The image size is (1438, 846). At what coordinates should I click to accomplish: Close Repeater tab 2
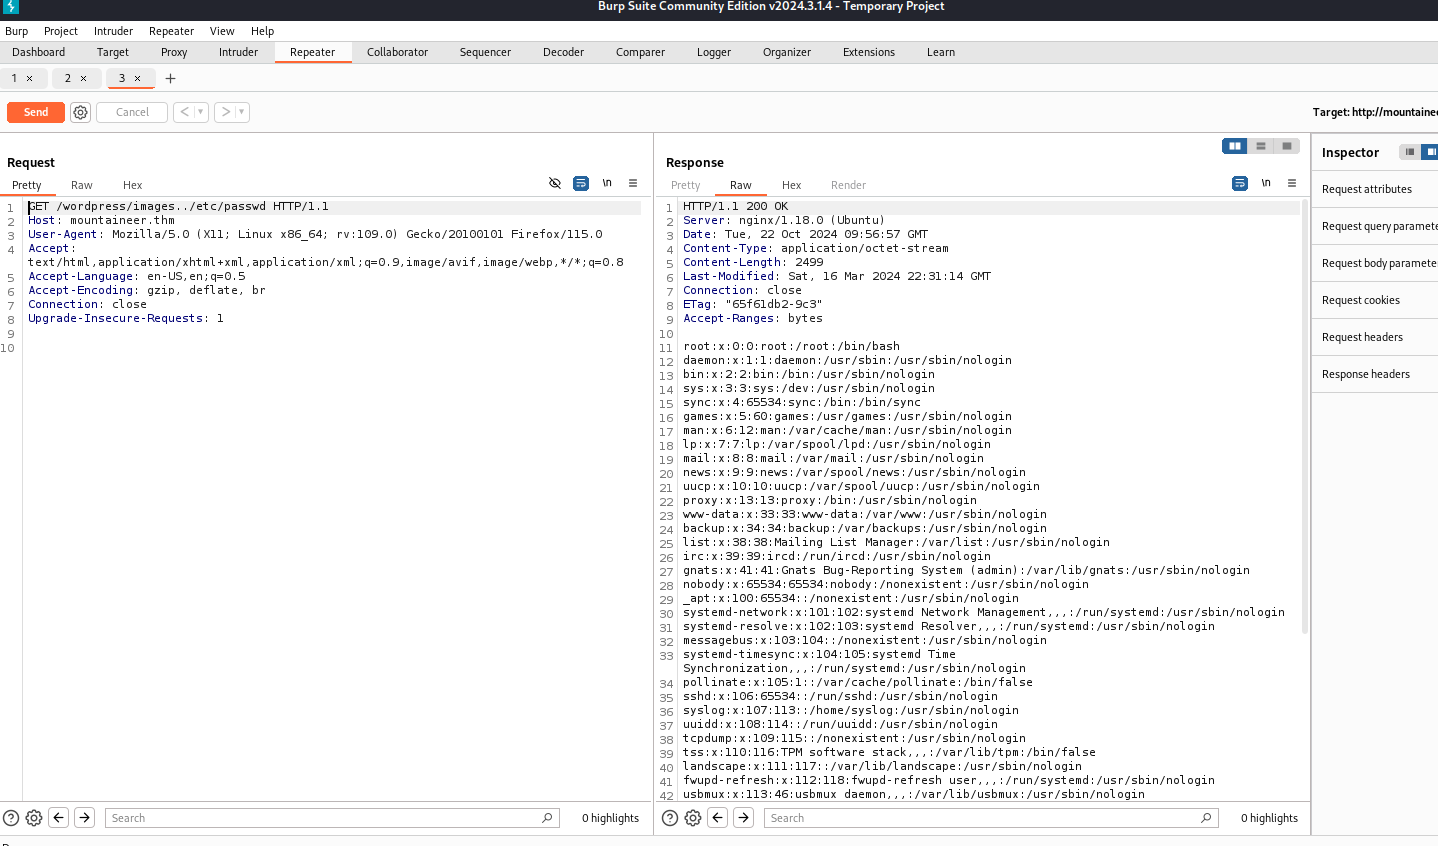coord(84,78)
